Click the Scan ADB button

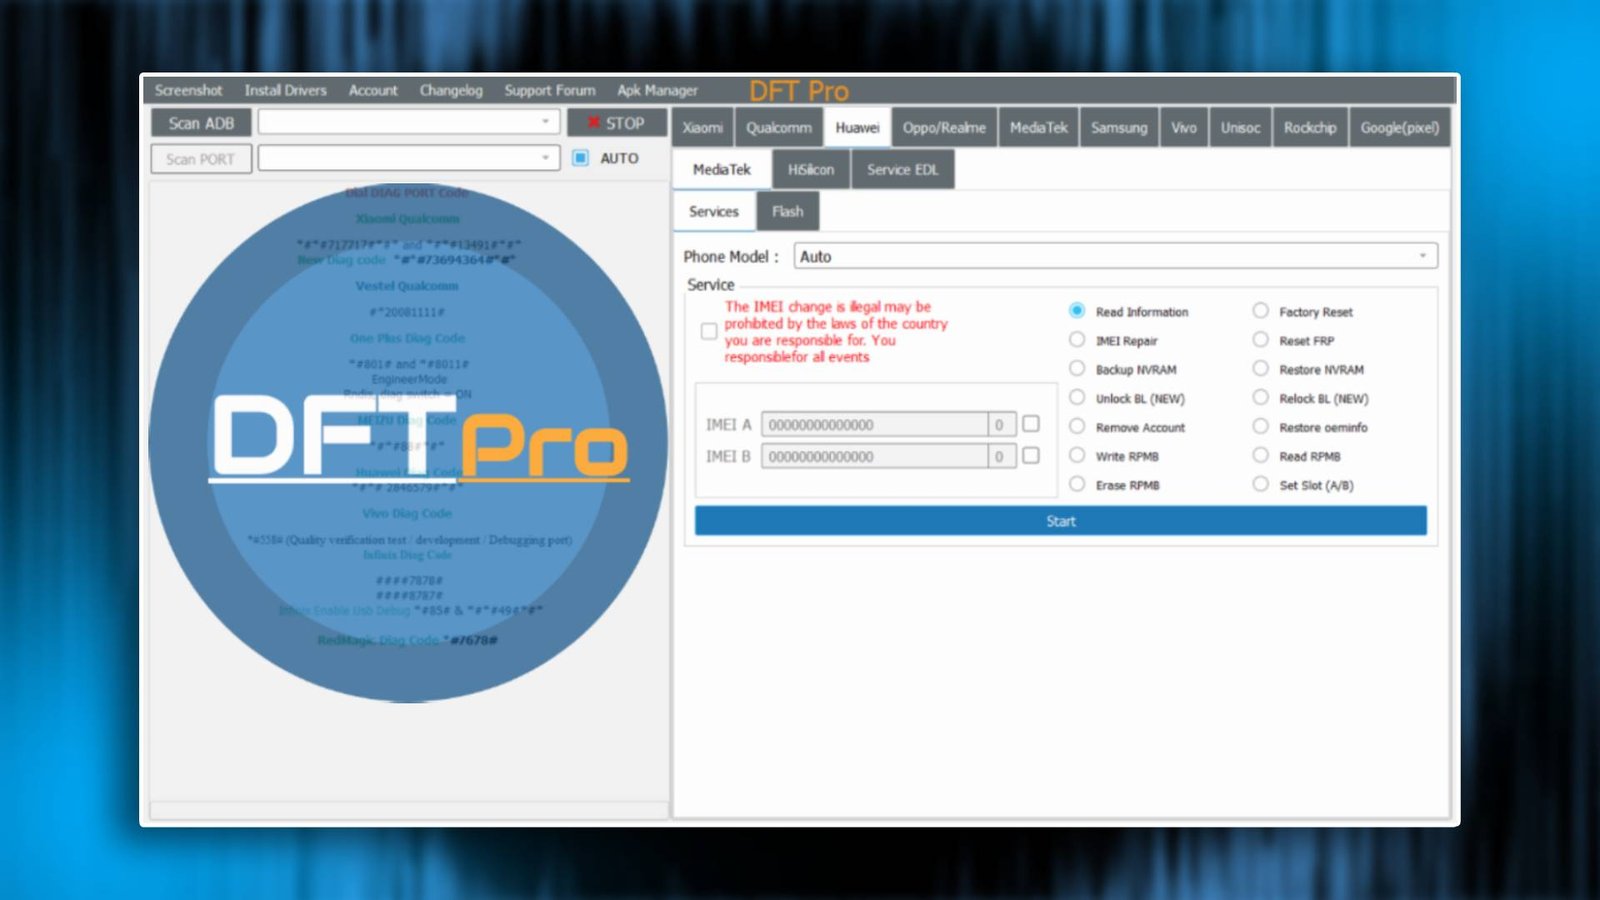tap(199, 122)
